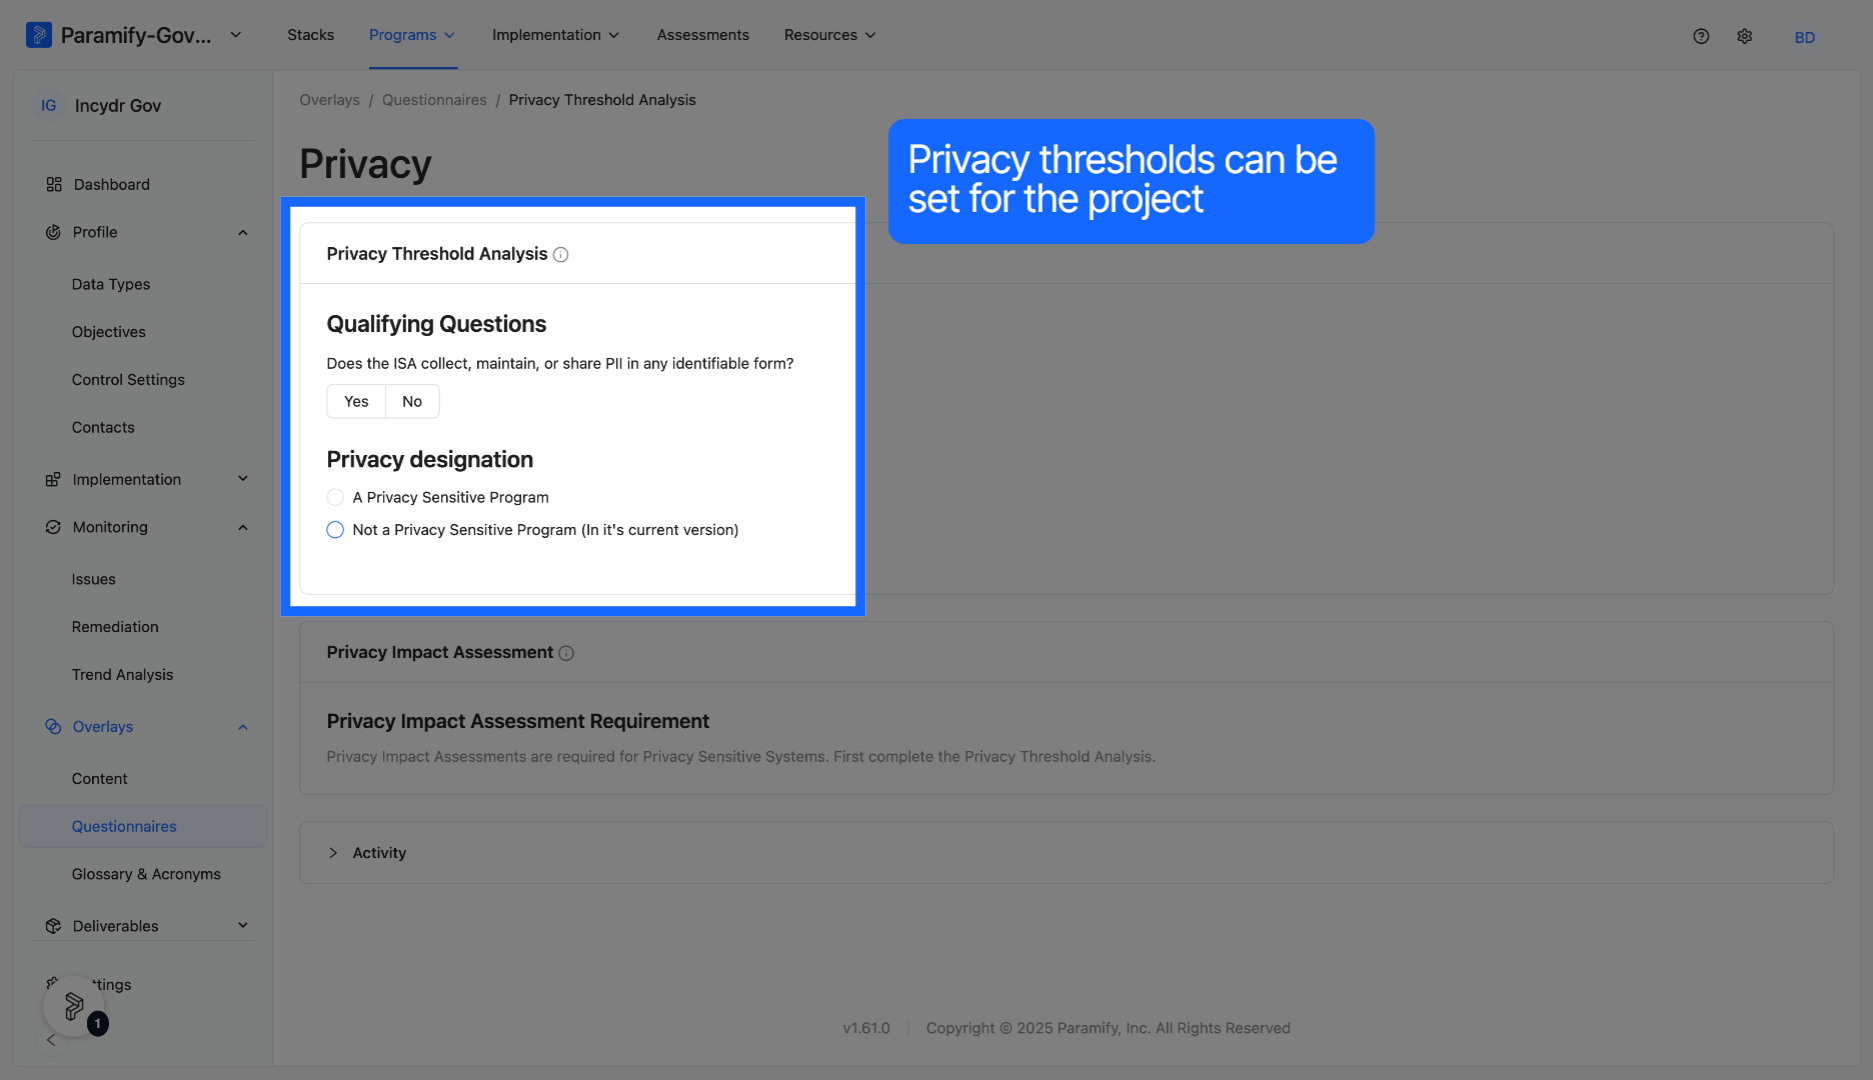
Task: Open Data Types in the sidebar
Action: (111, 284)
